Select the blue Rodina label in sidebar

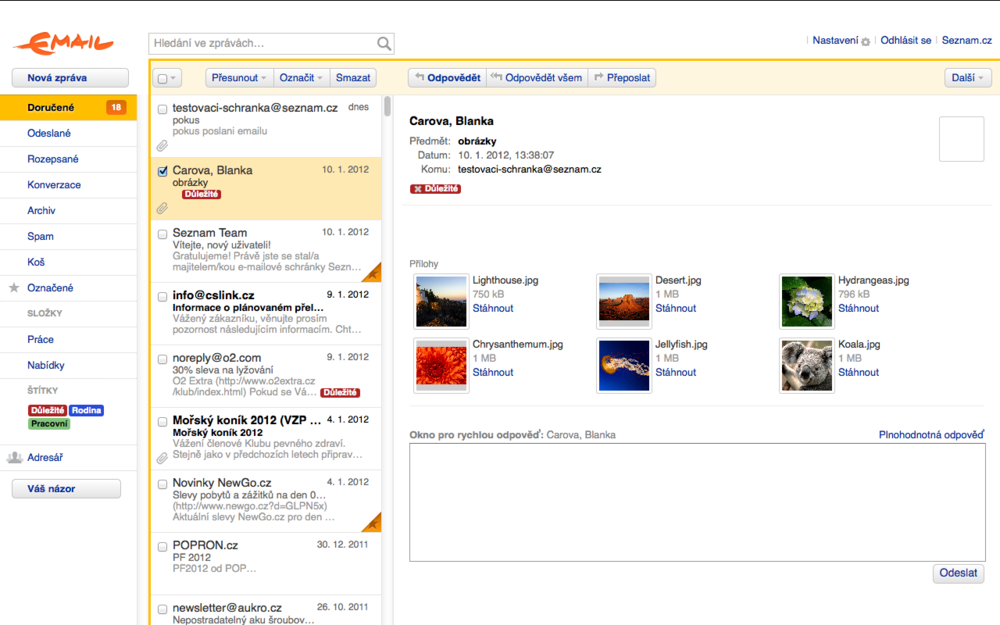pos(86,410)
